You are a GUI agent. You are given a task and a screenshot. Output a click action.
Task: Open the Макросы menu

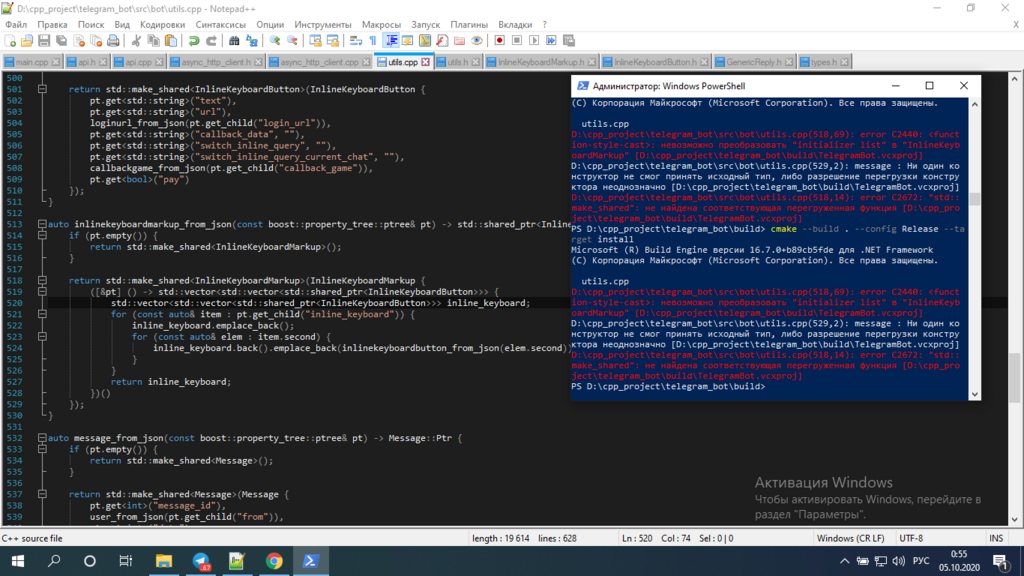[381, 24]
